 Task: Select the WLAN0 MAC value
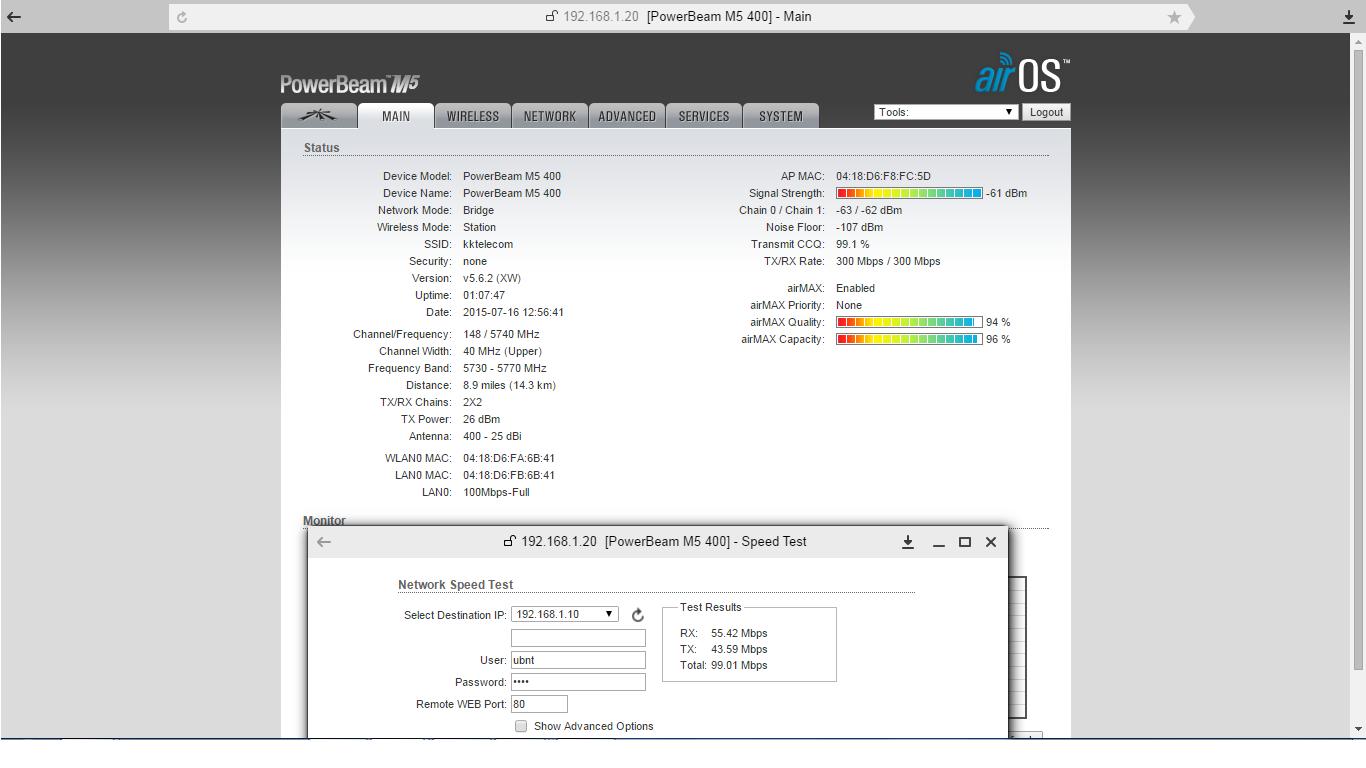click(x=509, y=458)
